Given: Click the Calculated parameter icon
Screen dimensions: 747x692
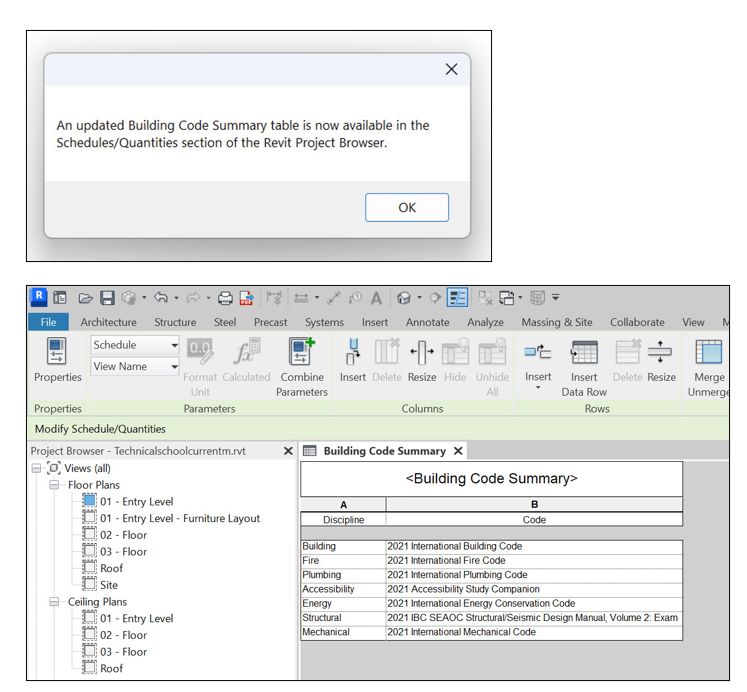Looking at the screenshot, I should [x=247, y=351].
